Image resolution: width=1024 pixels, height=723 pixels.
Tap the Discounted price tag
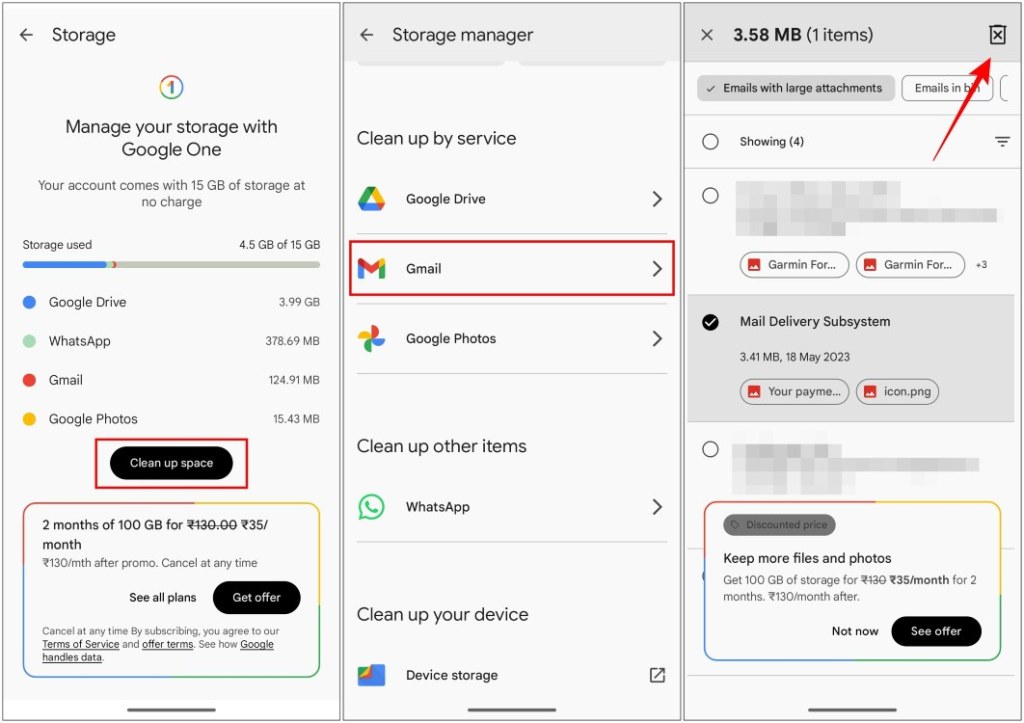(778, 525)
